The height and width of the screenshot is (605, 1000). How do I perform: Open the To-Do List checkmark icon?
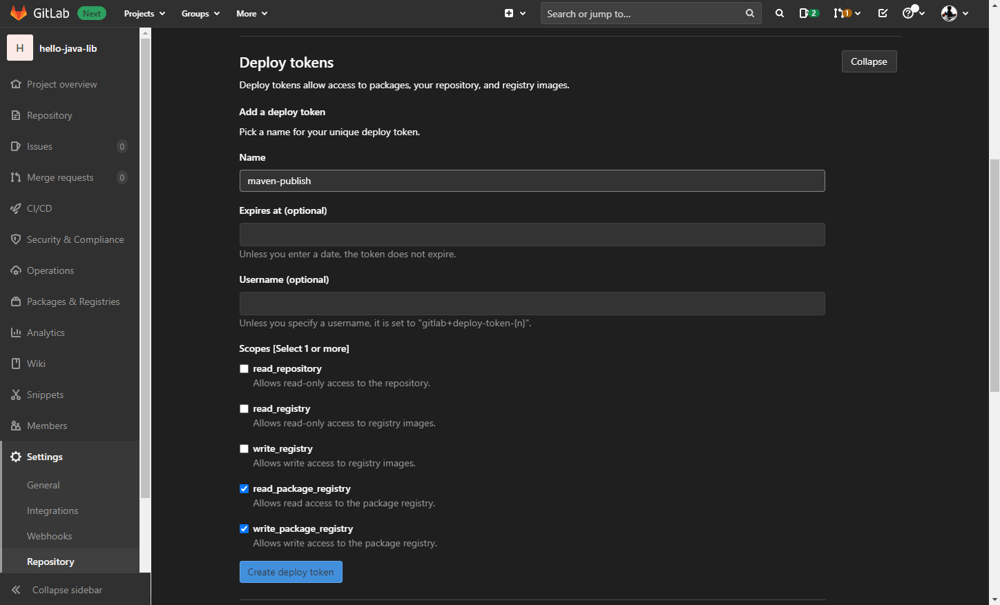coord(883,13)
